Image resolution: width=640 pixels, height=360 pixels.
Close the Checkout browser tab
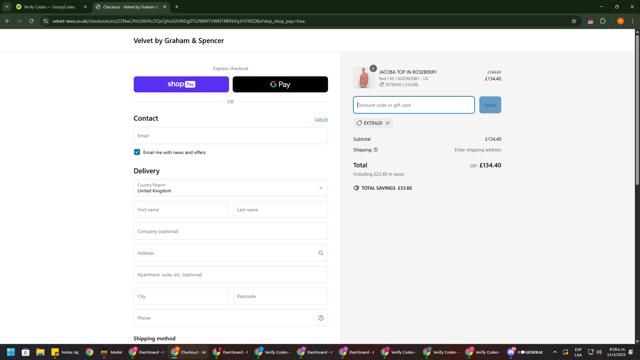pos(164,7)
